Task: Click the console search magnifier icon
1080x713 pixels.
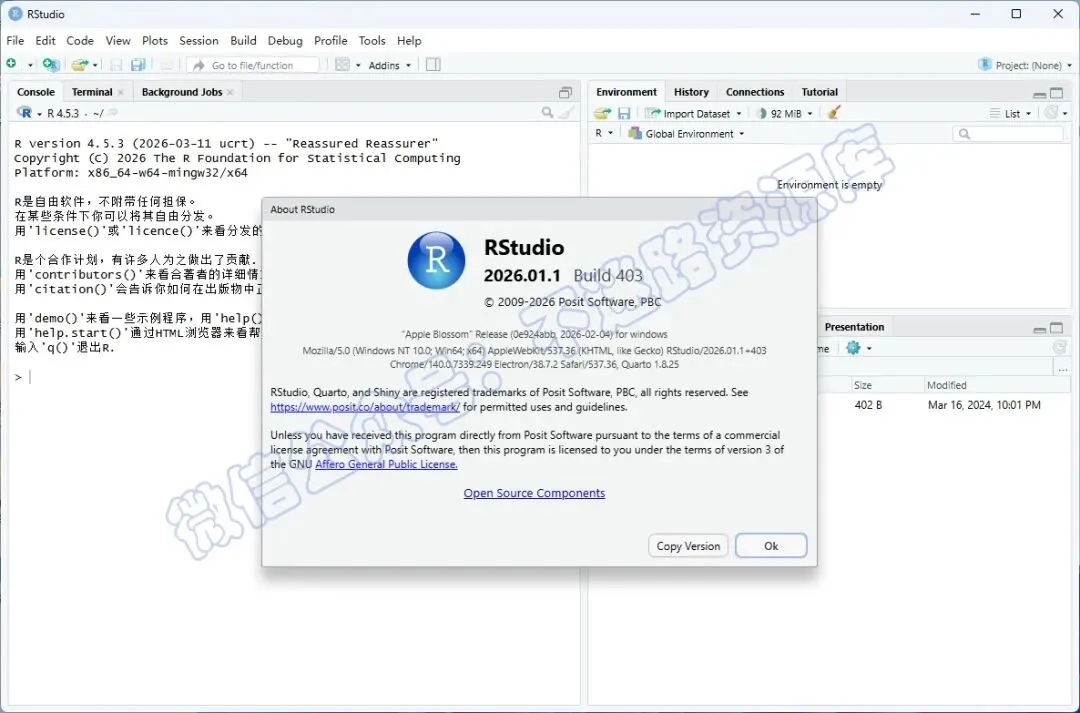Action: coord(547,112)
